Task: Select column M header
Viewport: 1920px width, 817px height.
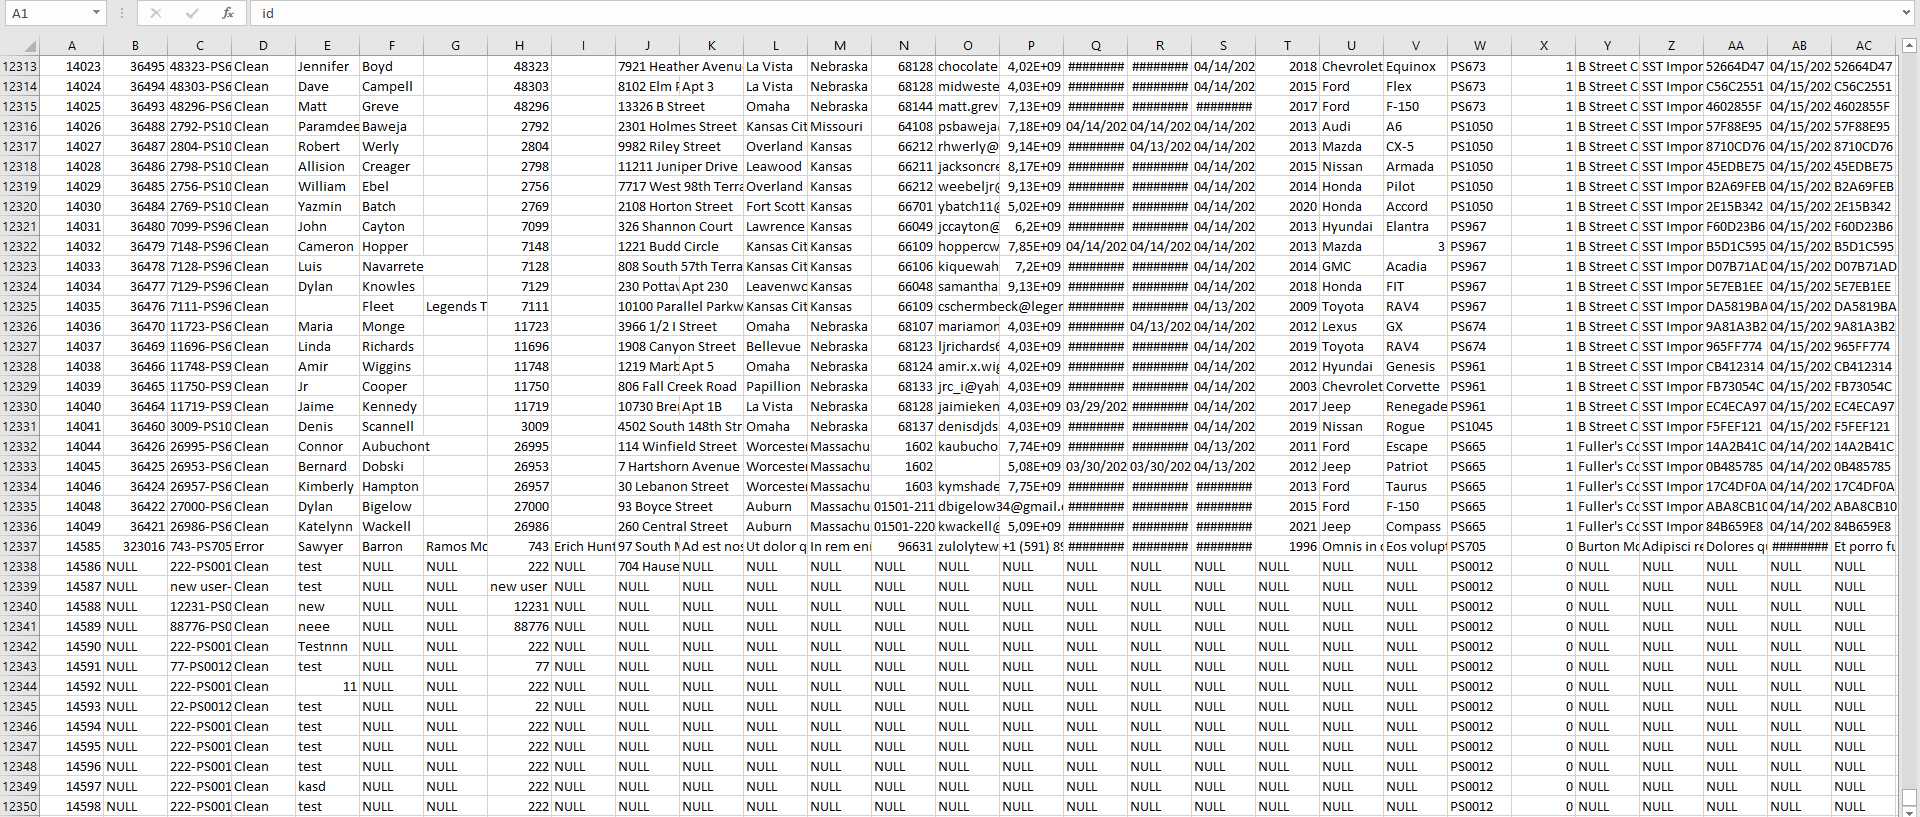Action: (839, 45)
